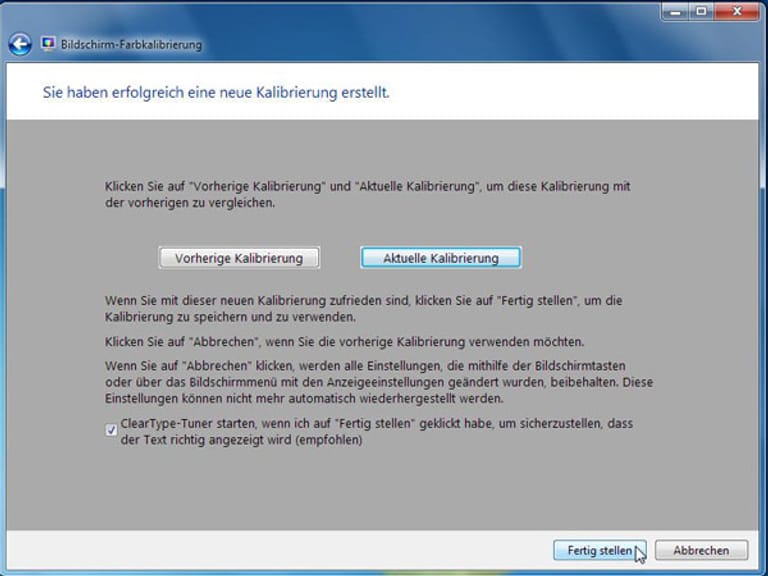Maximize the calibration window
The image size is (768, 576).
tap(701, 12)
